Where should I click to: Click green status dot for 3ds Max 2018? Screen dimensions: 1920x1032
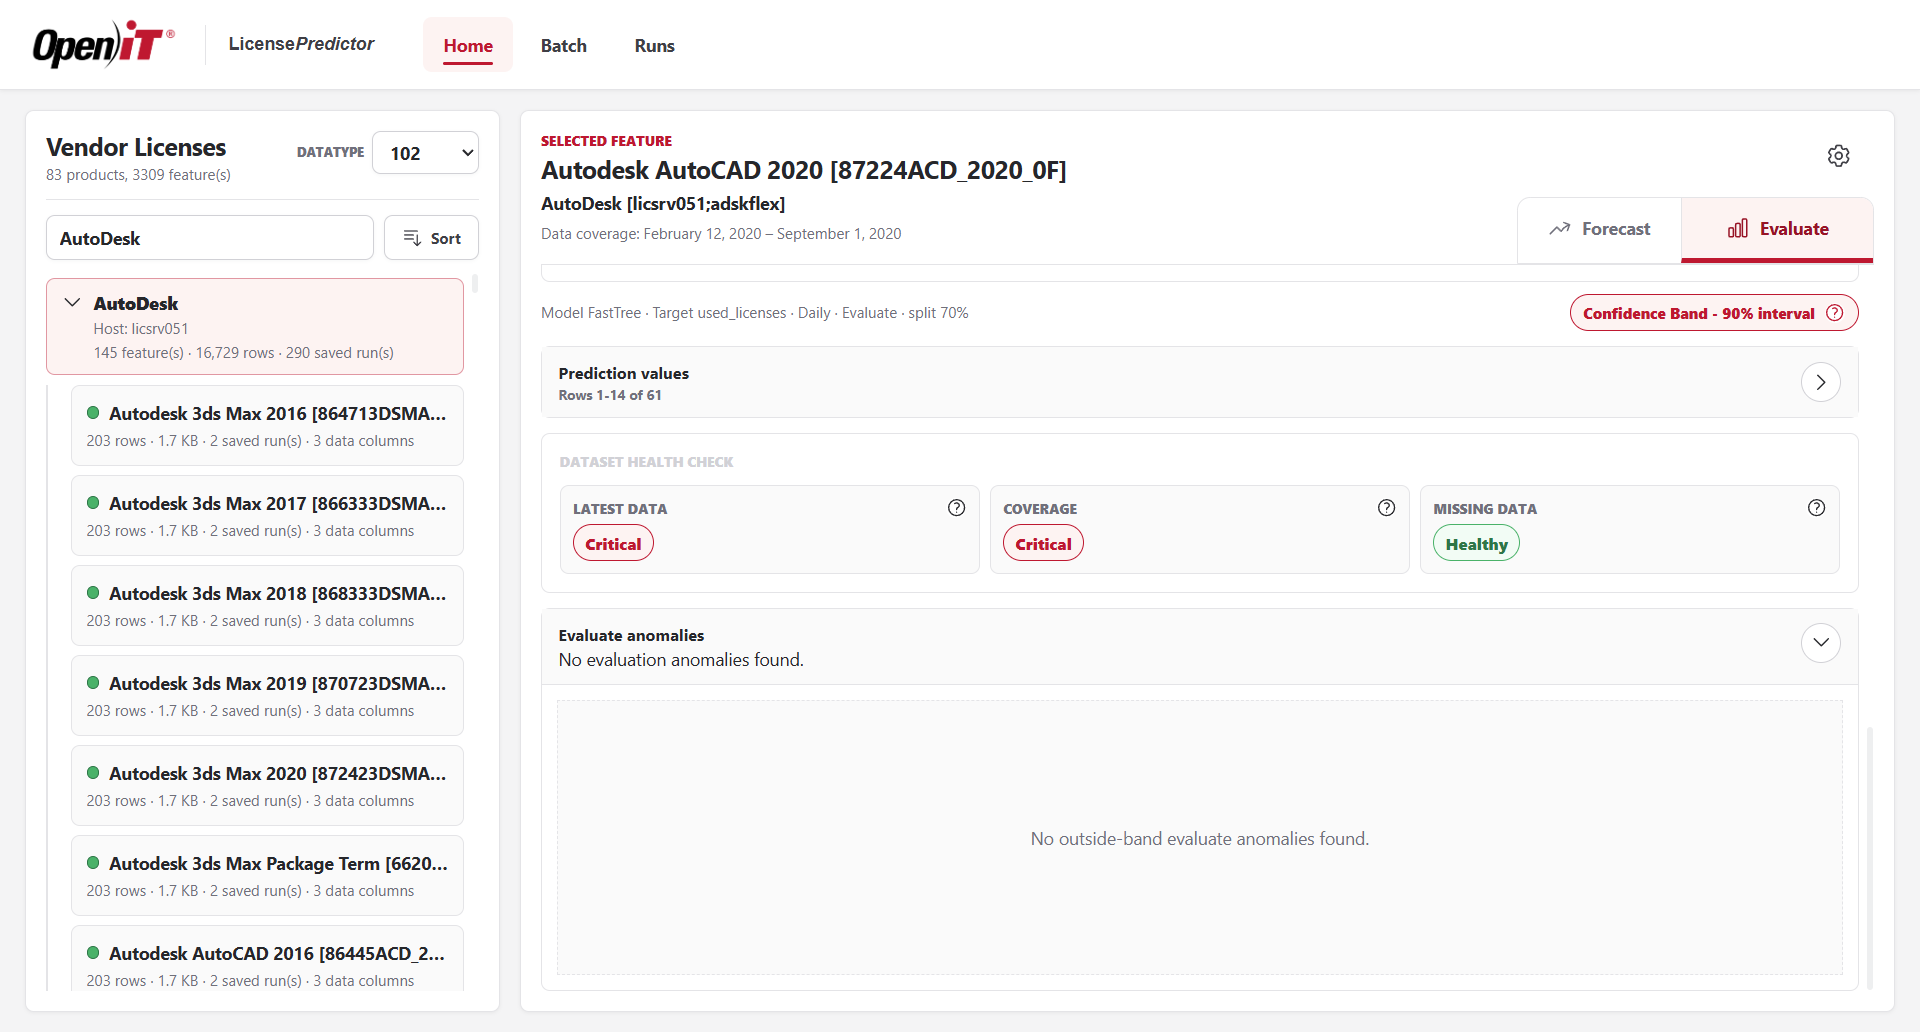(x=93, y=593)
